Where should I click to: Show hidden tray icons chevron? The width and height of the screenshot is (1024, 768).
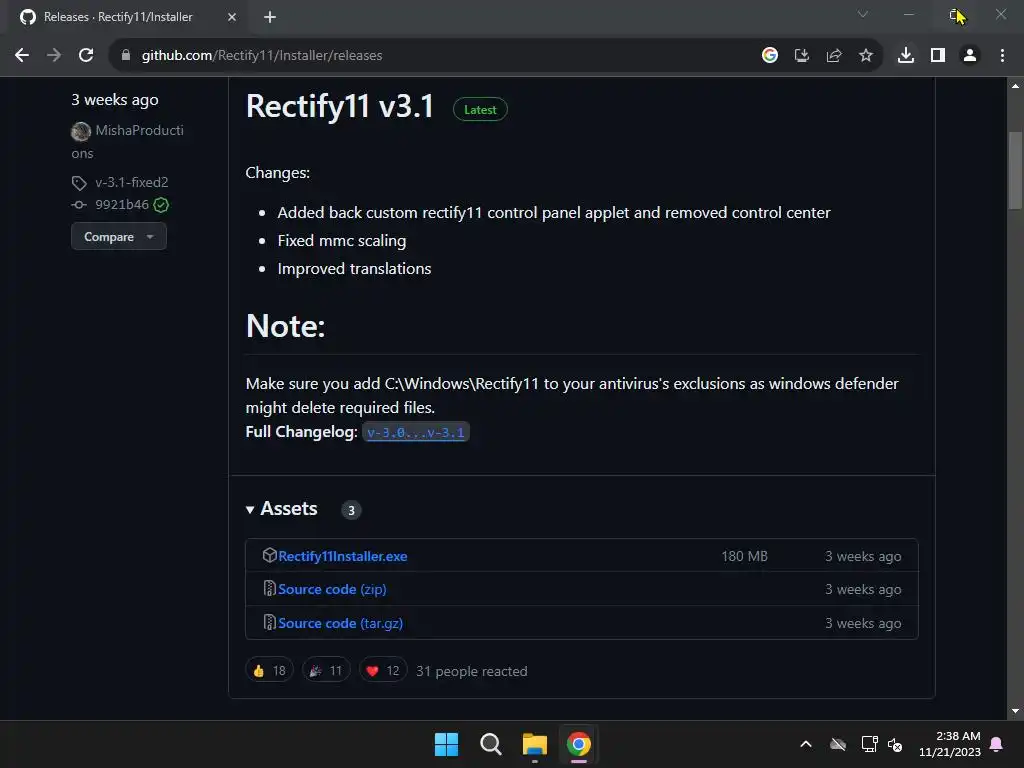[x=806, y=744]
